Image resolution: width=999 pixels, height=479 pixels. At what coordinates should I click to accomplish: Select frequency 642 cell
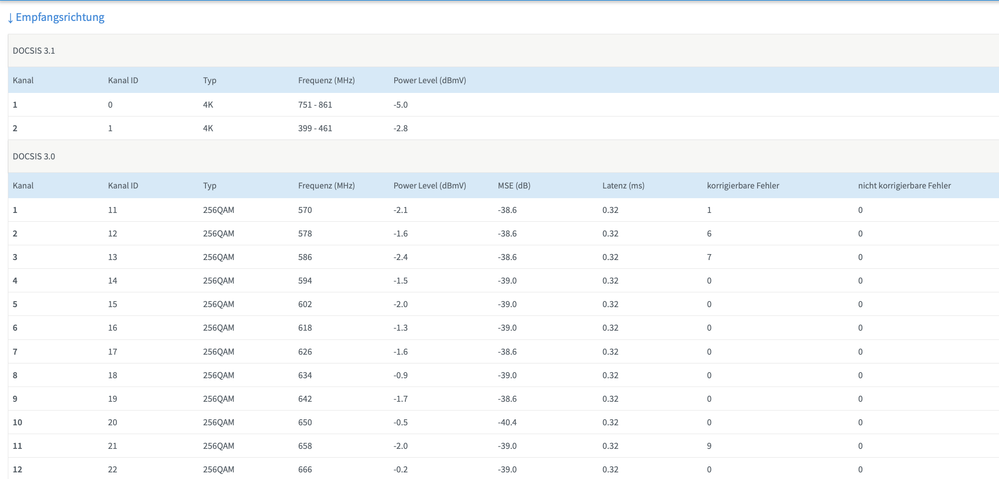coord(305,399)
